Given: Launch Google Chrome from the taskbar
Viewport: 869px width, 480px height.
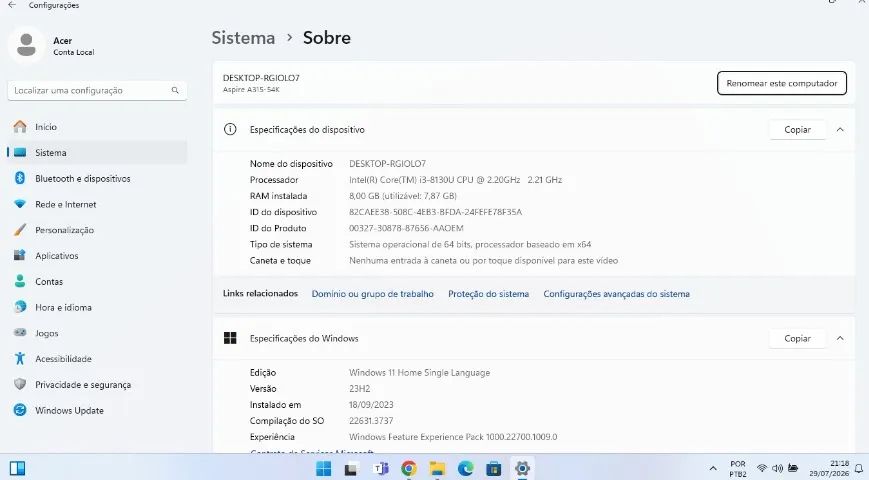Looking at the screenshot, I should [408, 469].
